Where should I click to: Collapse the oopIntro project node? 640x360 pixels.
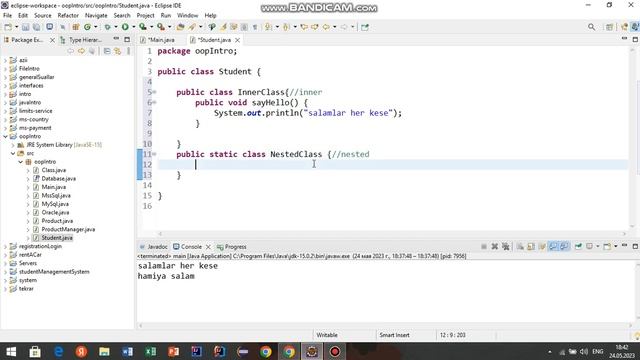[6, 136]
